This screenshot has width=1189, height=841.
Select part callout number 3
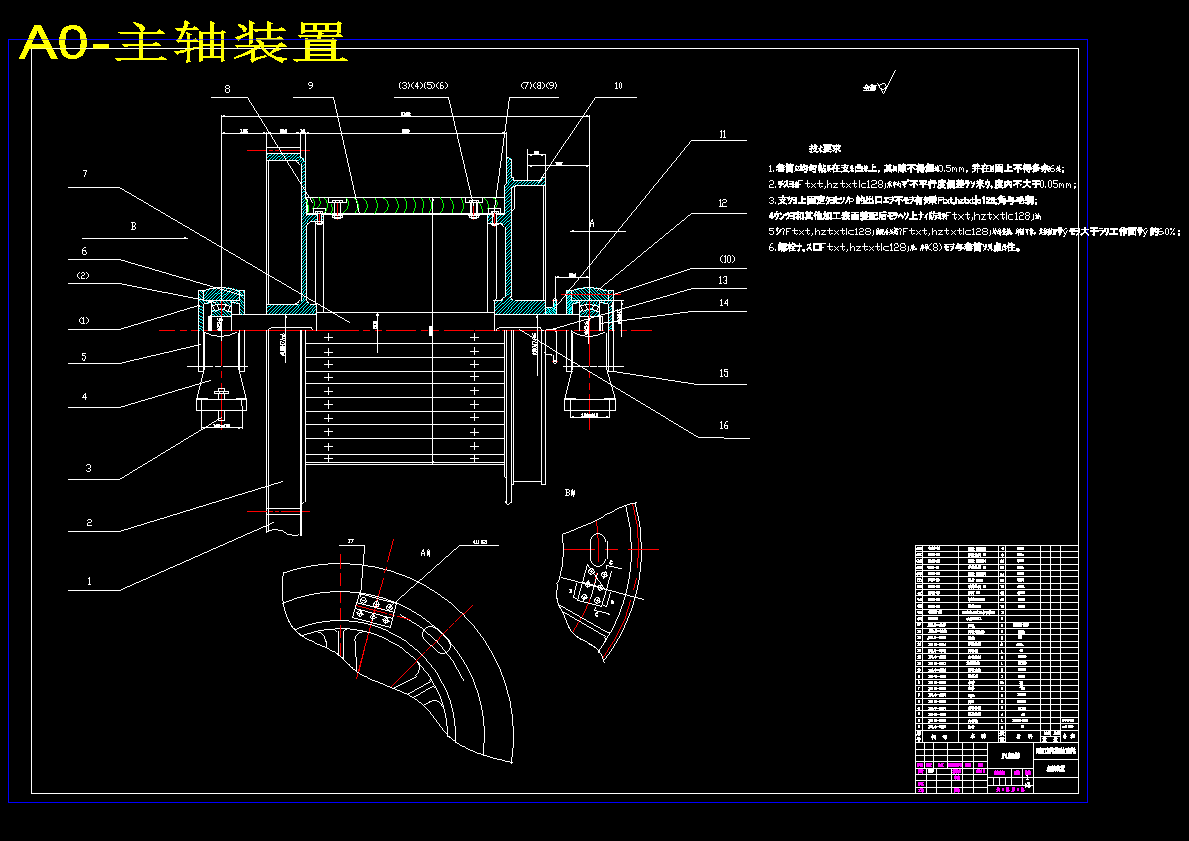[x=89, y=468]
